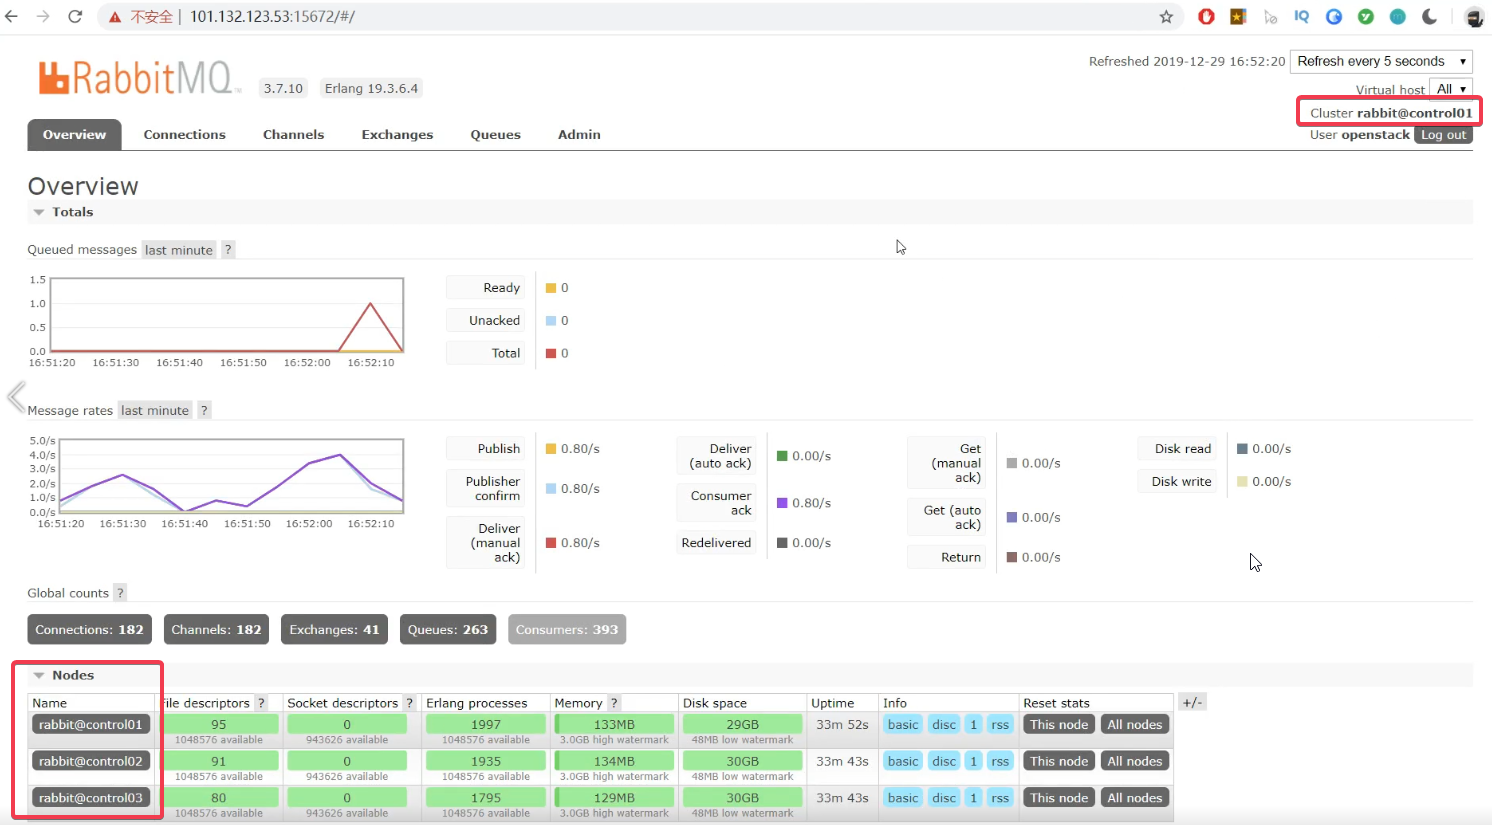Click the basic tag for rabbit@control01
Viewport: 1492px width, 825px height.
click(902, 724)
